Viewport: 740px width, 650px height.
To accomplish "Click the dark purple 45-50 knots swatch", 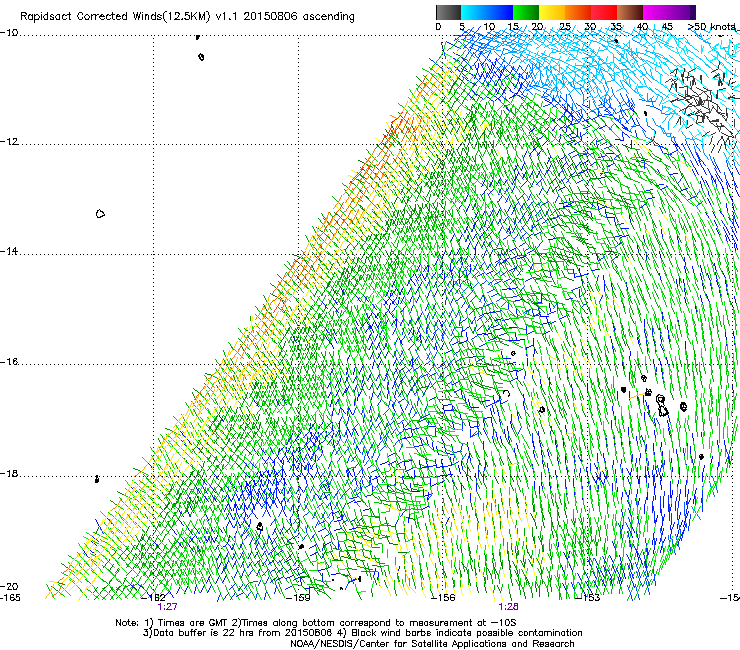I will point(682,12).
